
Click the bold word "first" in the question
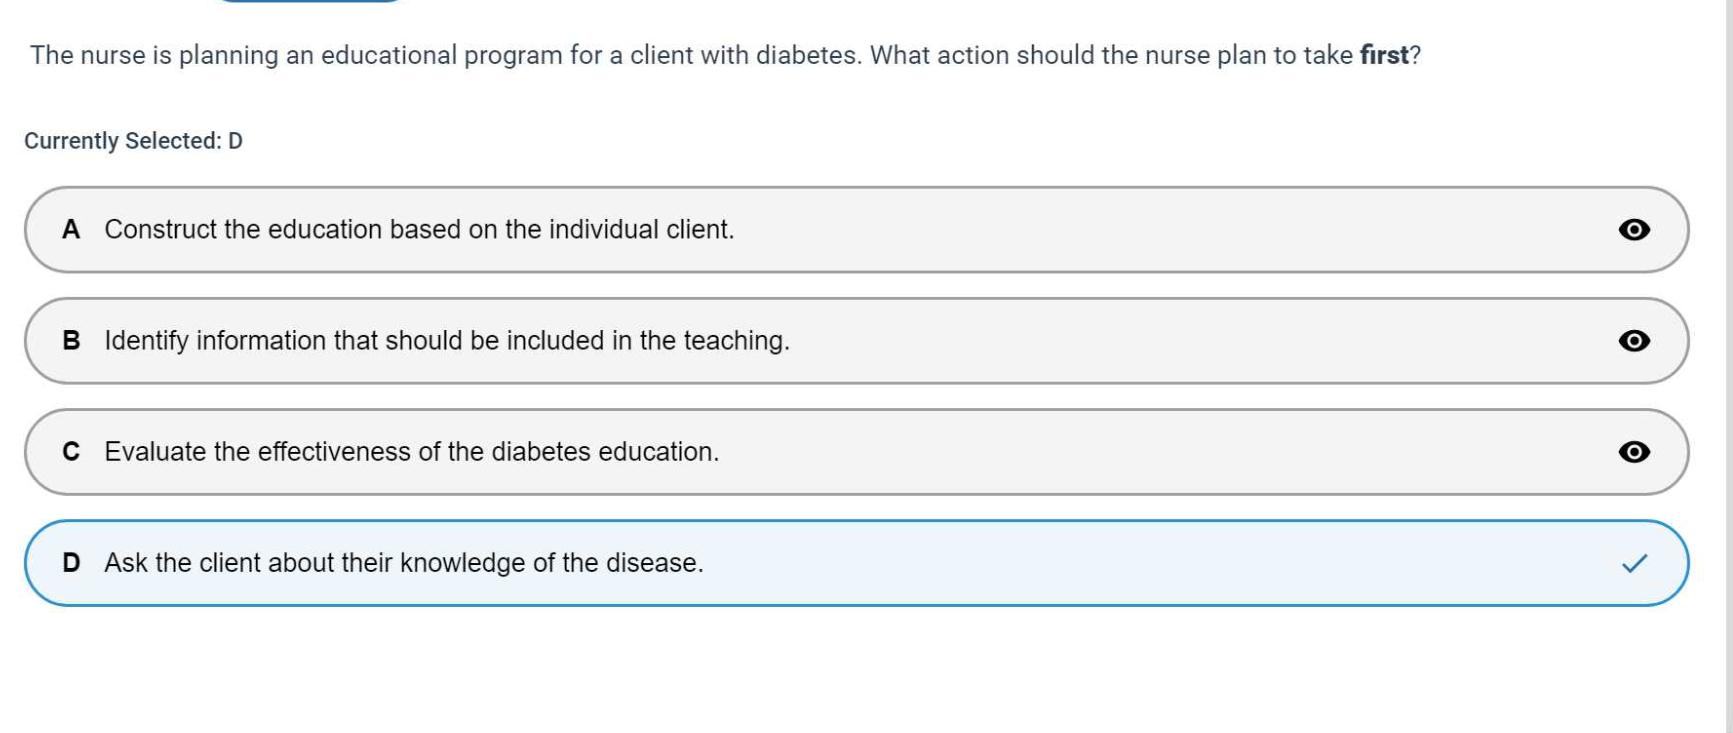(x=1384, y=55)
